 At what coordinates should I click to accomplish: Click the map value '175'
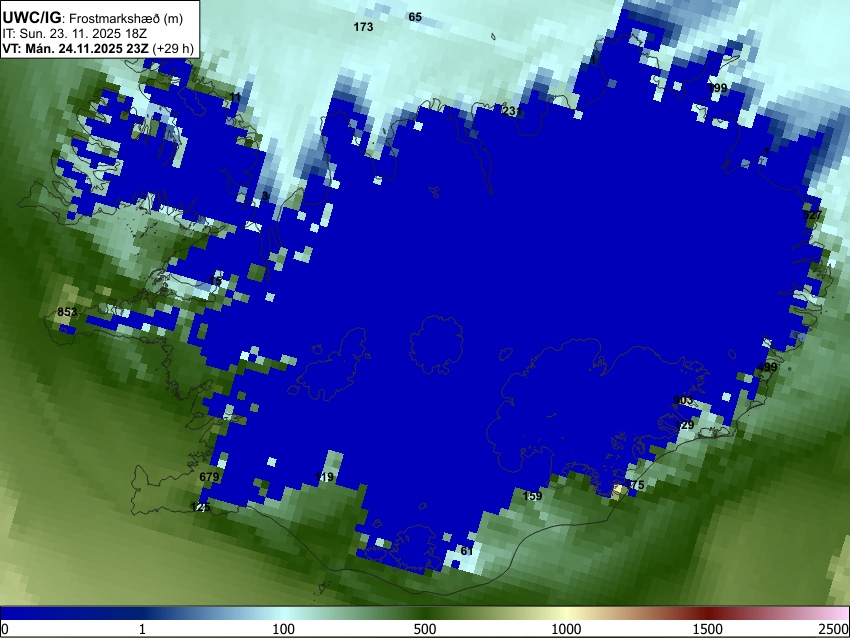pos(635,485)
